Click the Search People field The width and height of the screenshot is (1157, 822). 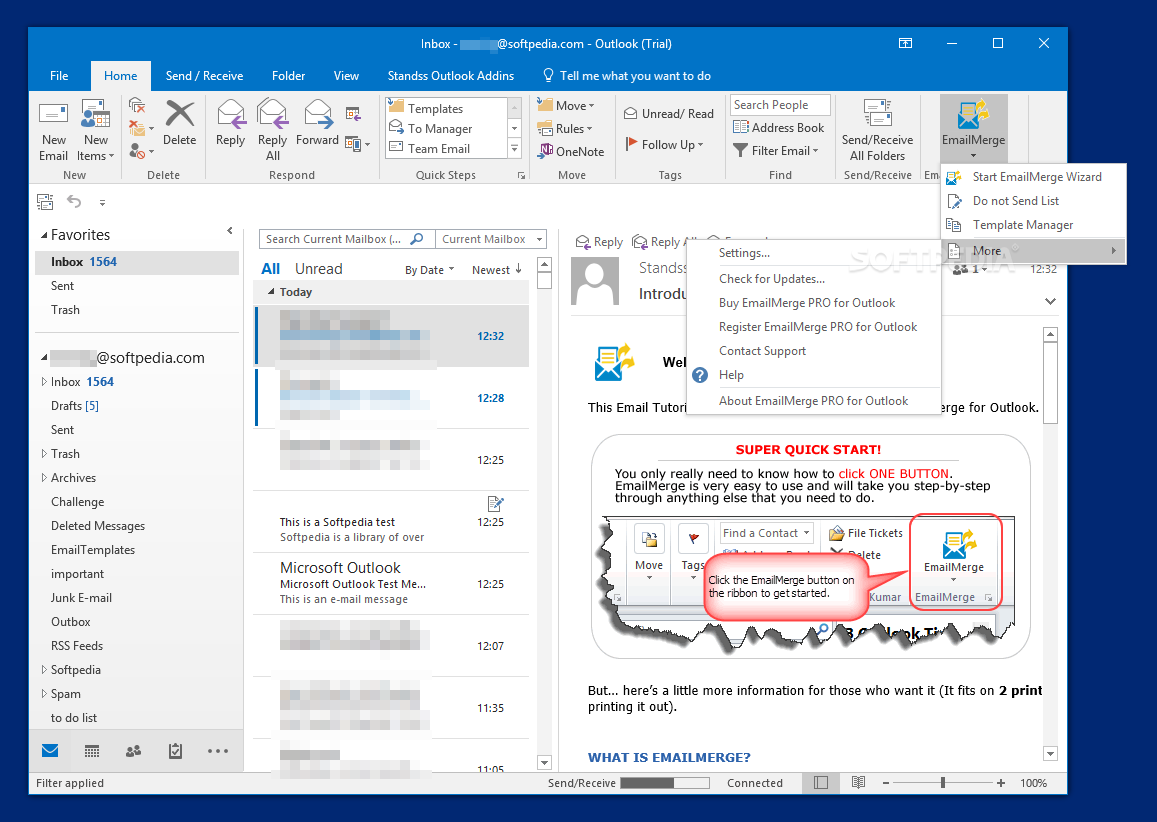click(x=781, y=105)
